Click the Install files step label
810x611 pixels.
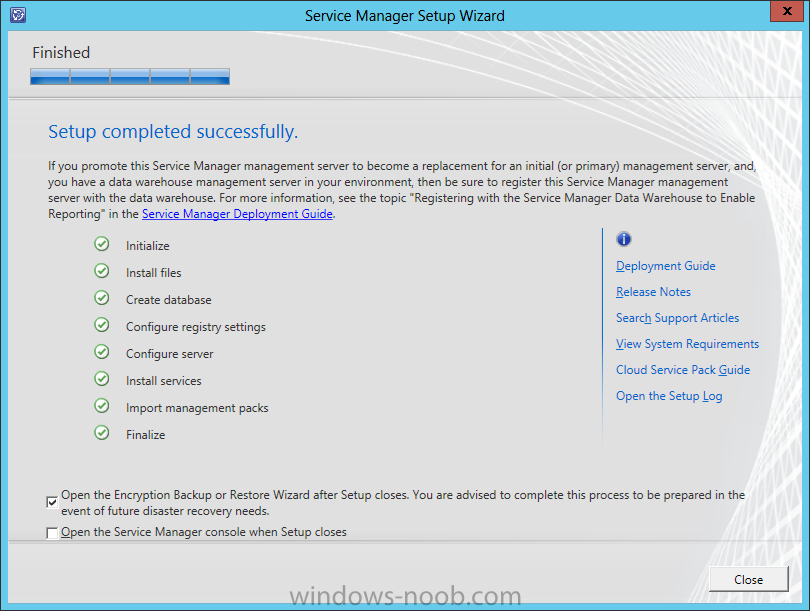point(153,273)
